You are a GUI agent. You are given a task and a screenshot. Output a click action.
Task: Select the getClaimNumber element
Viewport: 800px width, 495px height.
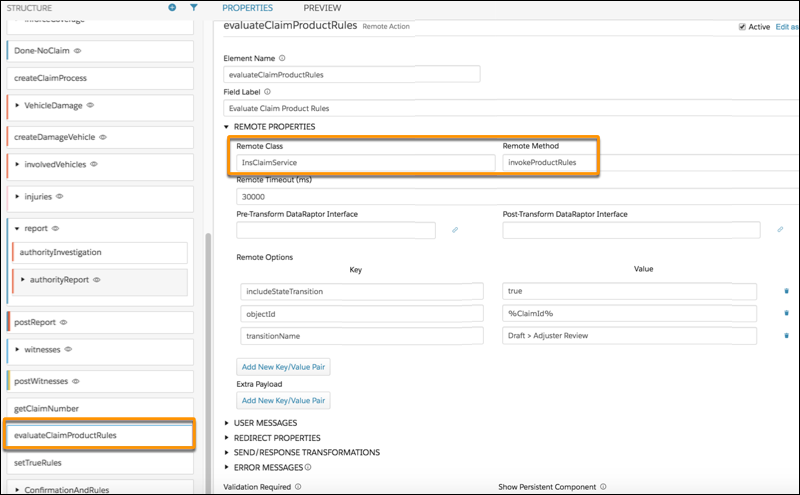101,408
